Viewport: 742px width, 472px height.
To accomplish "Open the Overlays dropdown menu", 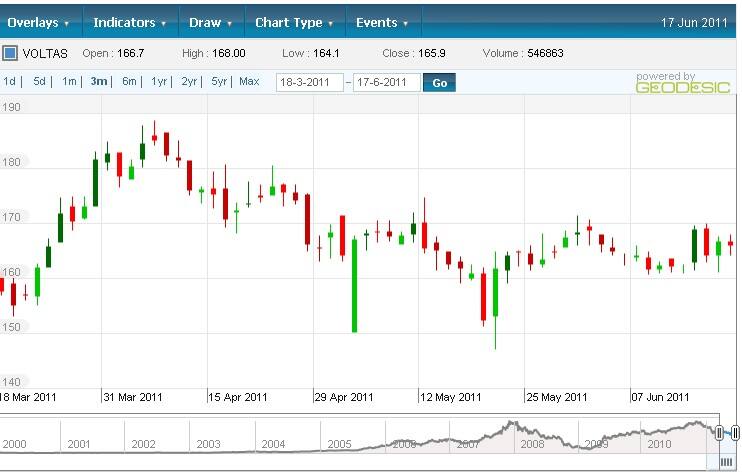I will point(40,22).
